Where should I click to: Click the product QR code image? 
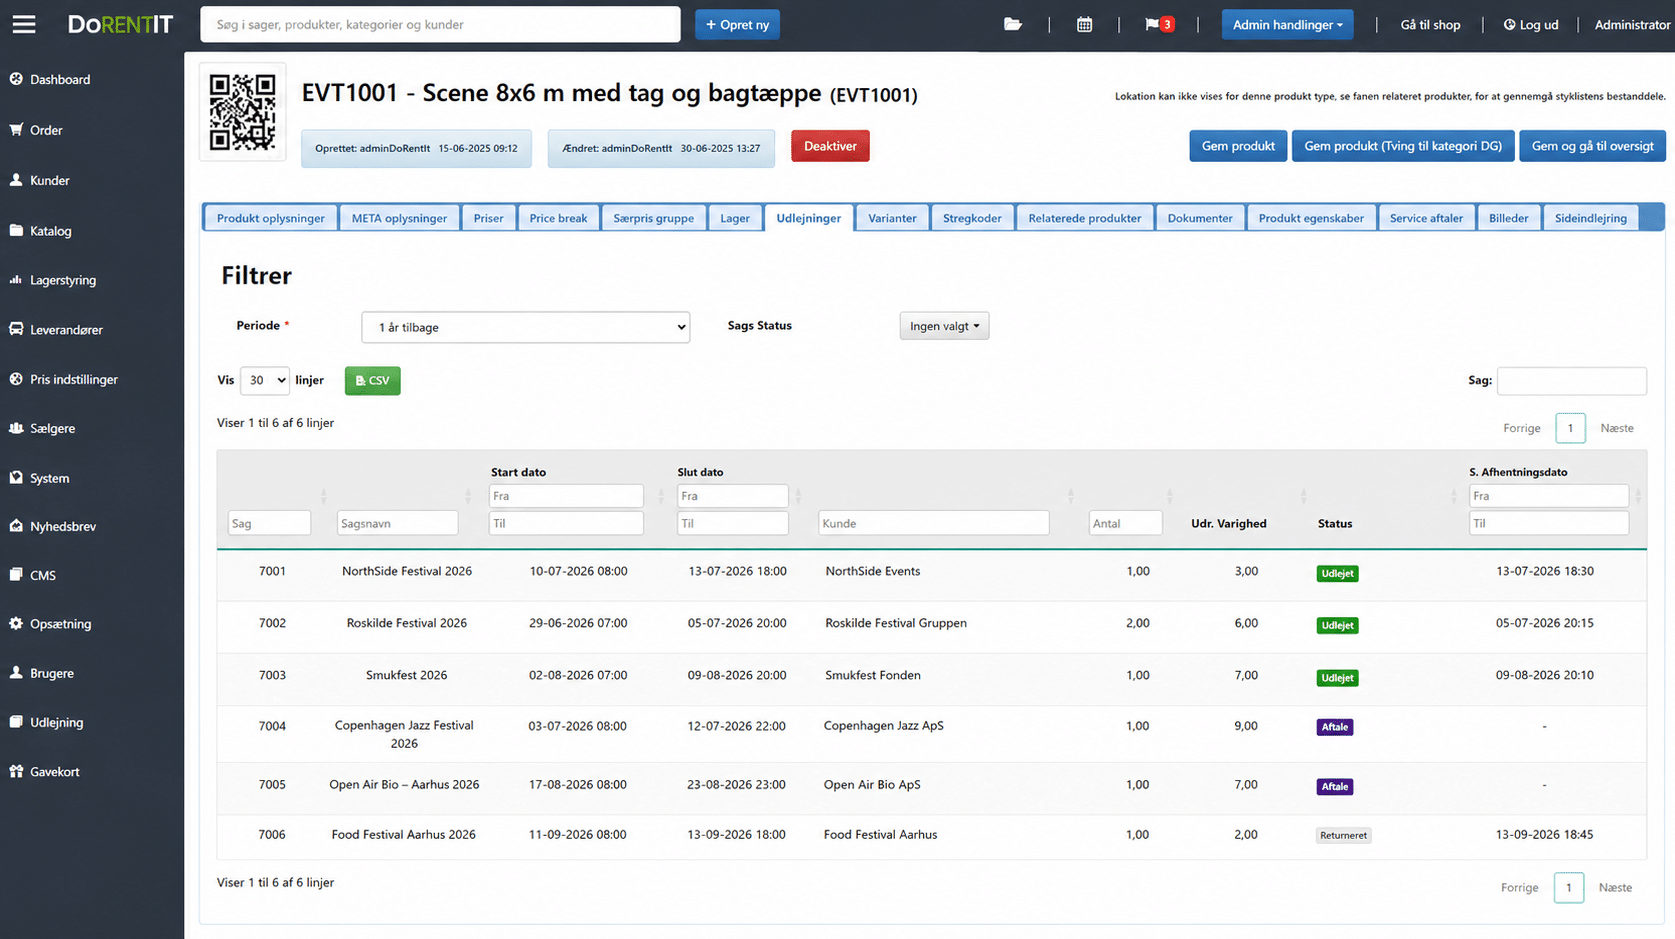(x=243, y=112)
